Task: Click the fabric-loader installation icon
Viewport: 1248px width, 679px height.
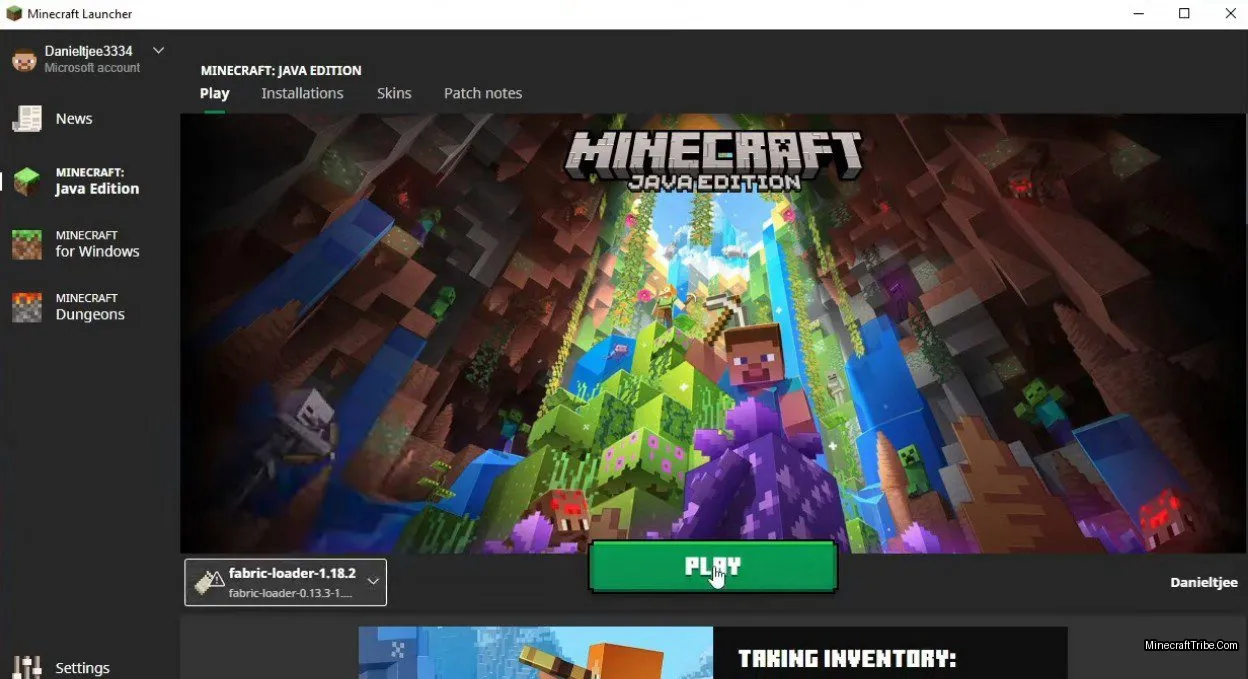Action: [x=209, y=582]
